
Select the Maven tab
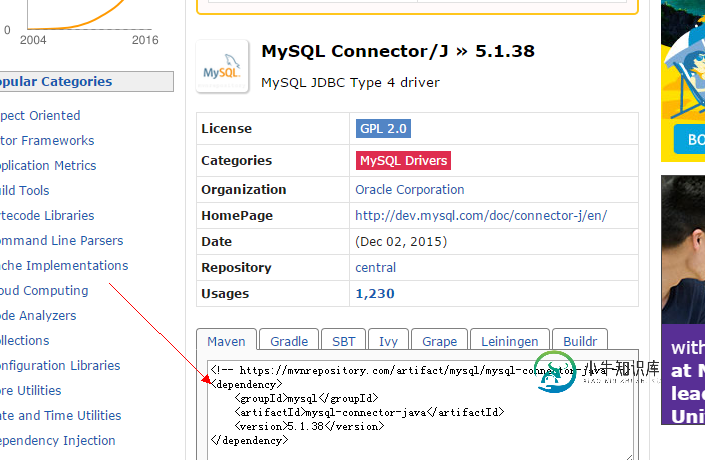click(x=226, y=341)
